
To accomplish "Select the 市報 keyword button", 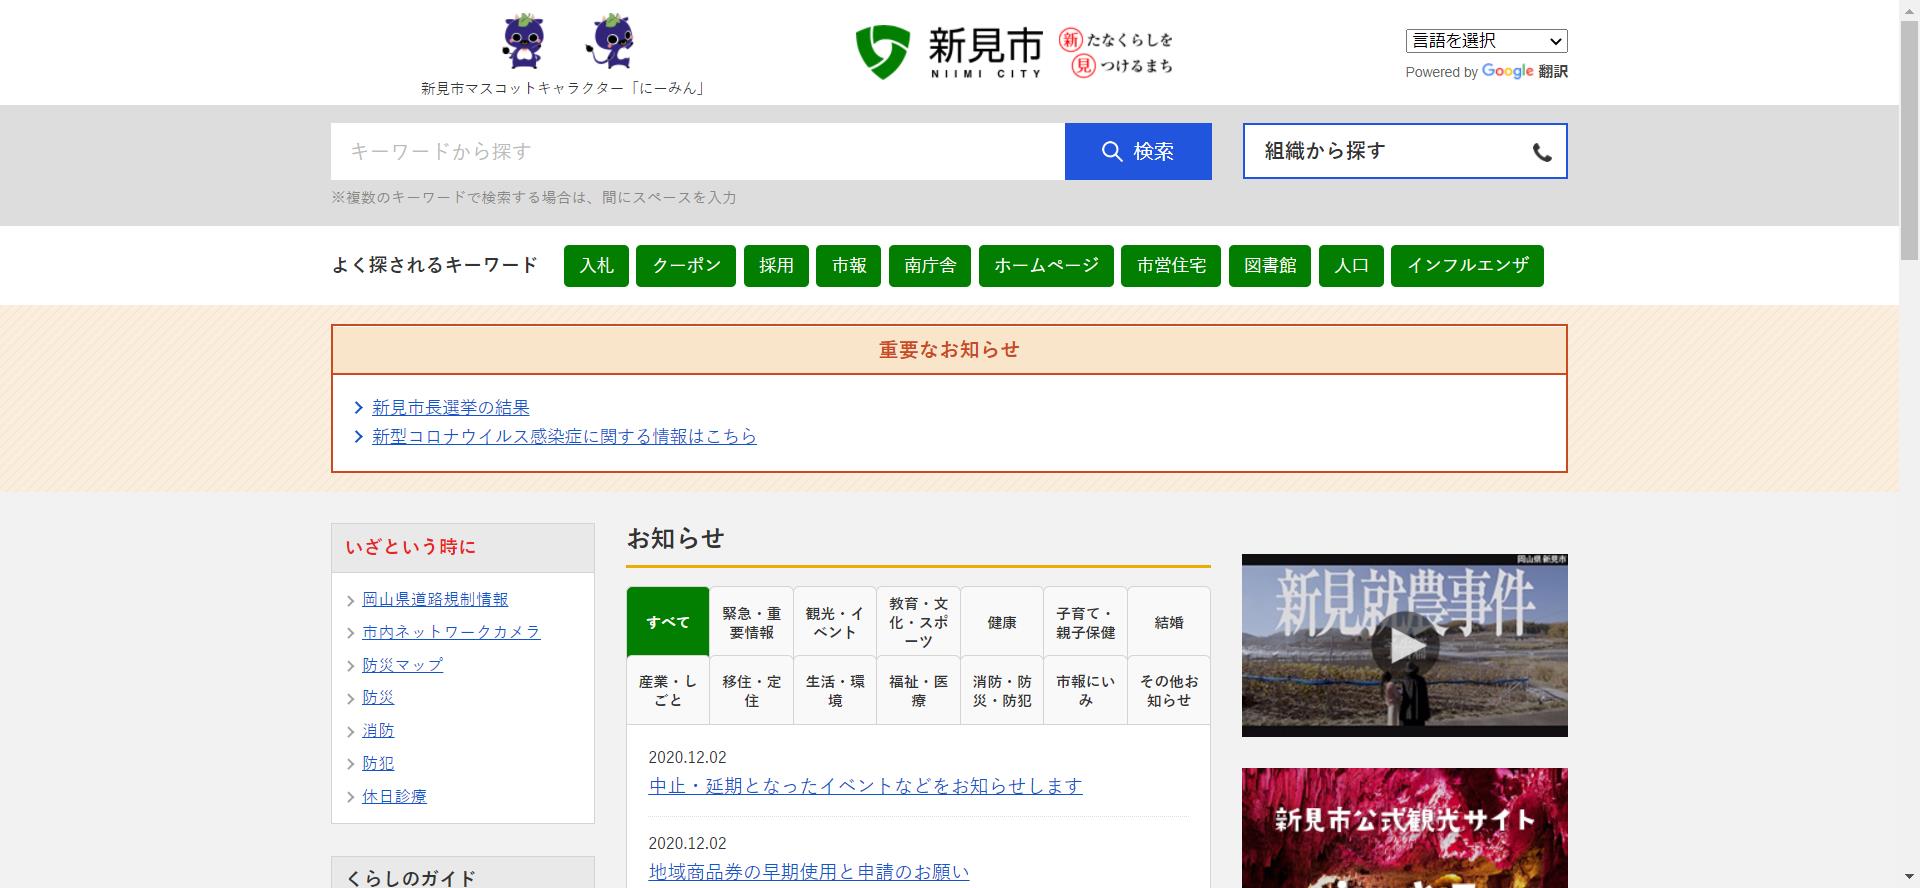I will click(x=849, y=266).
